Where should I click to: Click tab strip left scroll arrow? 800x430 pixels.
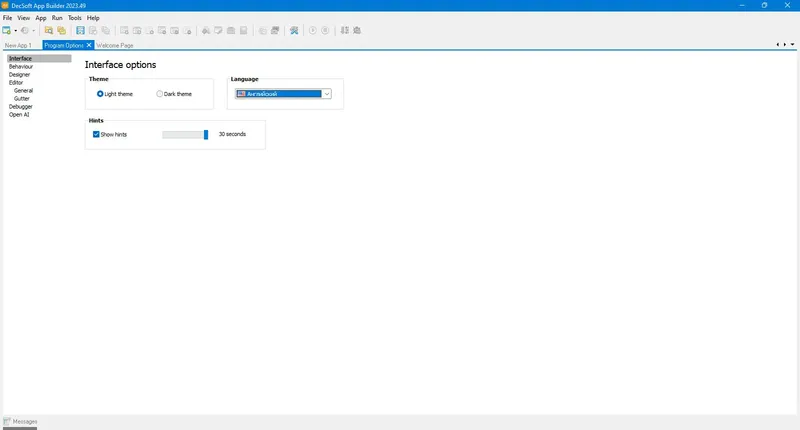(778, 45)
